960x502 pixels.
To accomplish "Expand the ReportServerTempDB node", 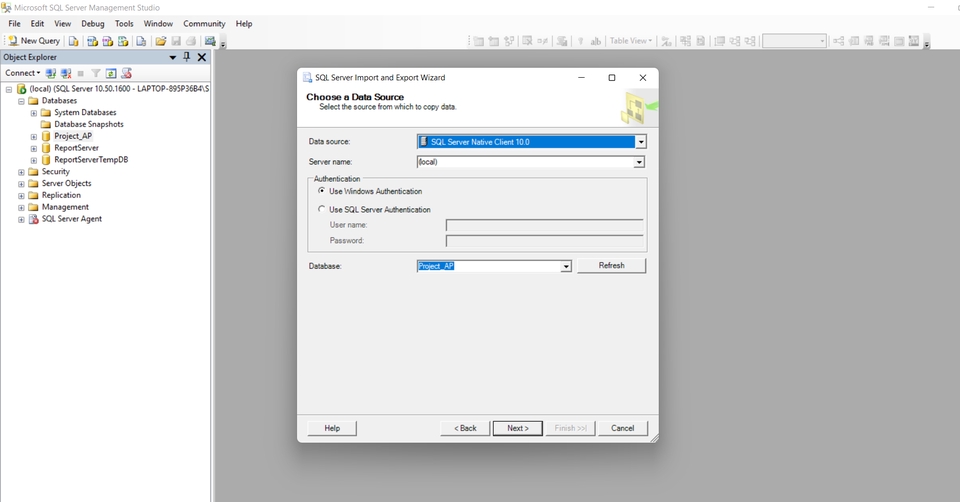I will pyautogui.click(x=34, y=160).
